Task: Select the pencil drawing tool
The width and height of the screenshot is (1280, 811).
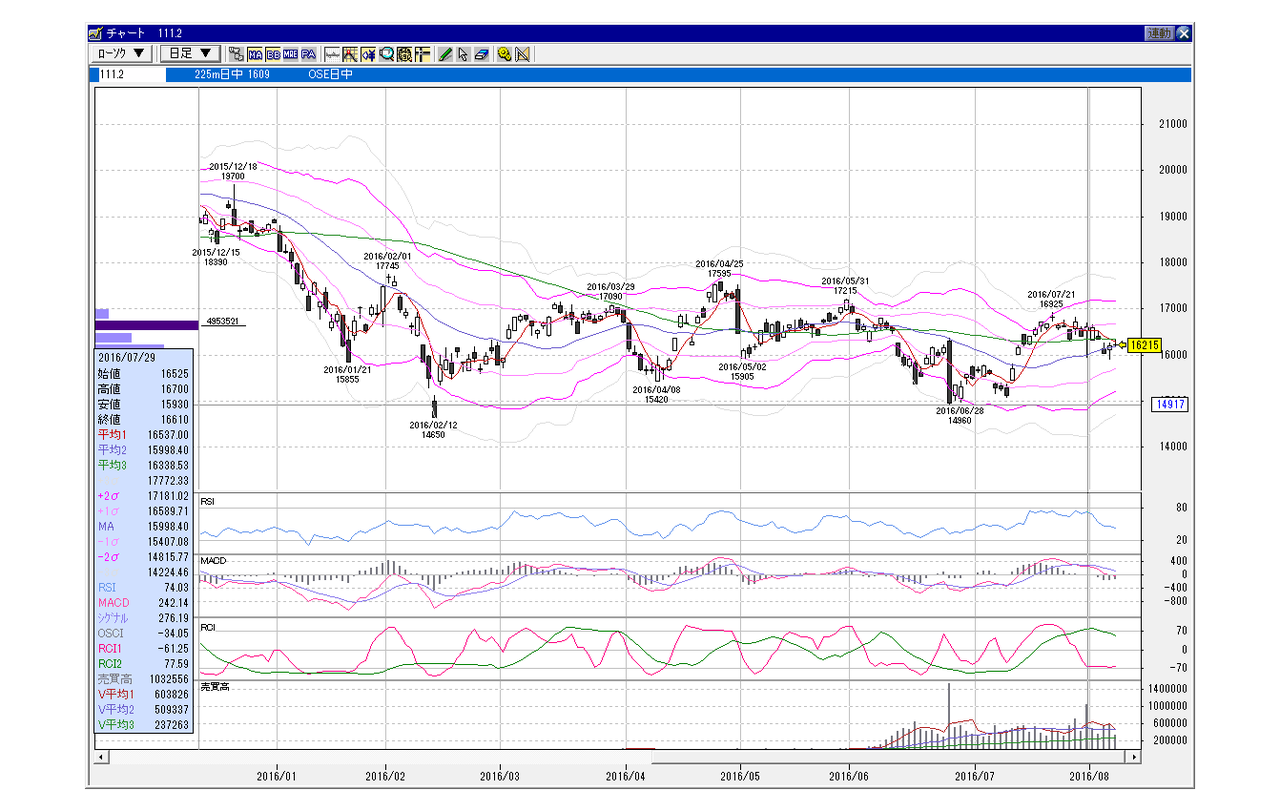Action: 445,54
